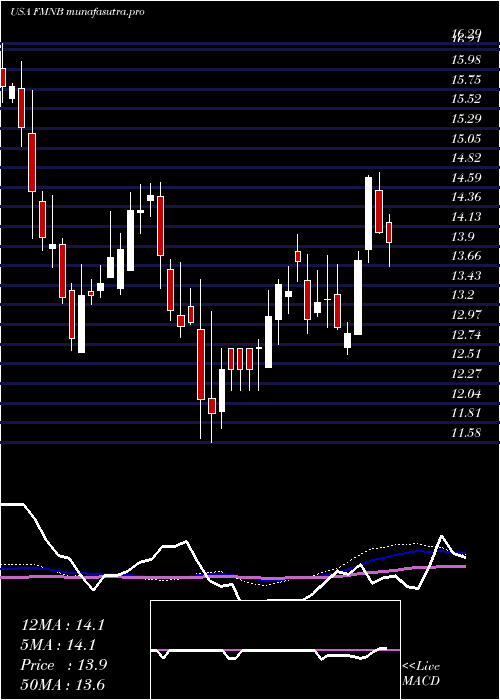Click the 15.05 price axis label

pyautogui.click(x=466, y=138)
